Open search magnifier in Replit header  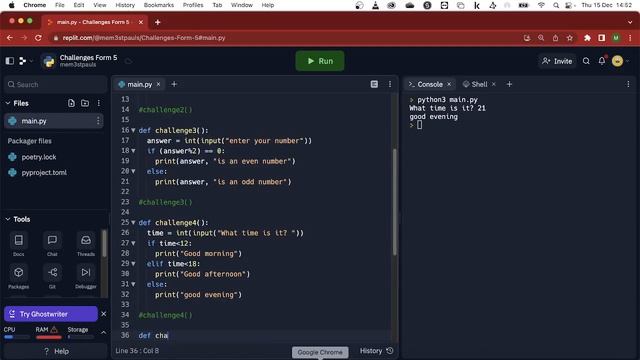pos(586,61)
